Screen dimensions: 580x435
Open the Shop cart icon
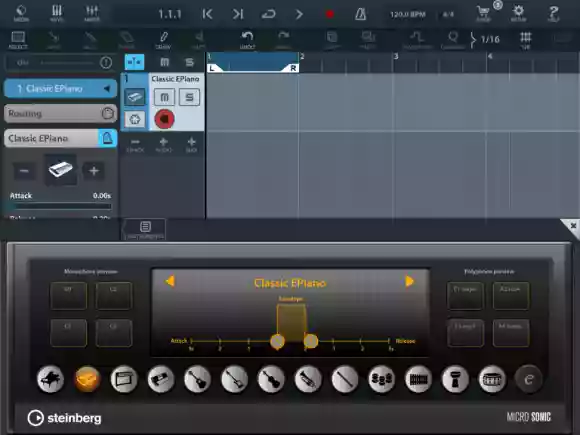(483, 13)
